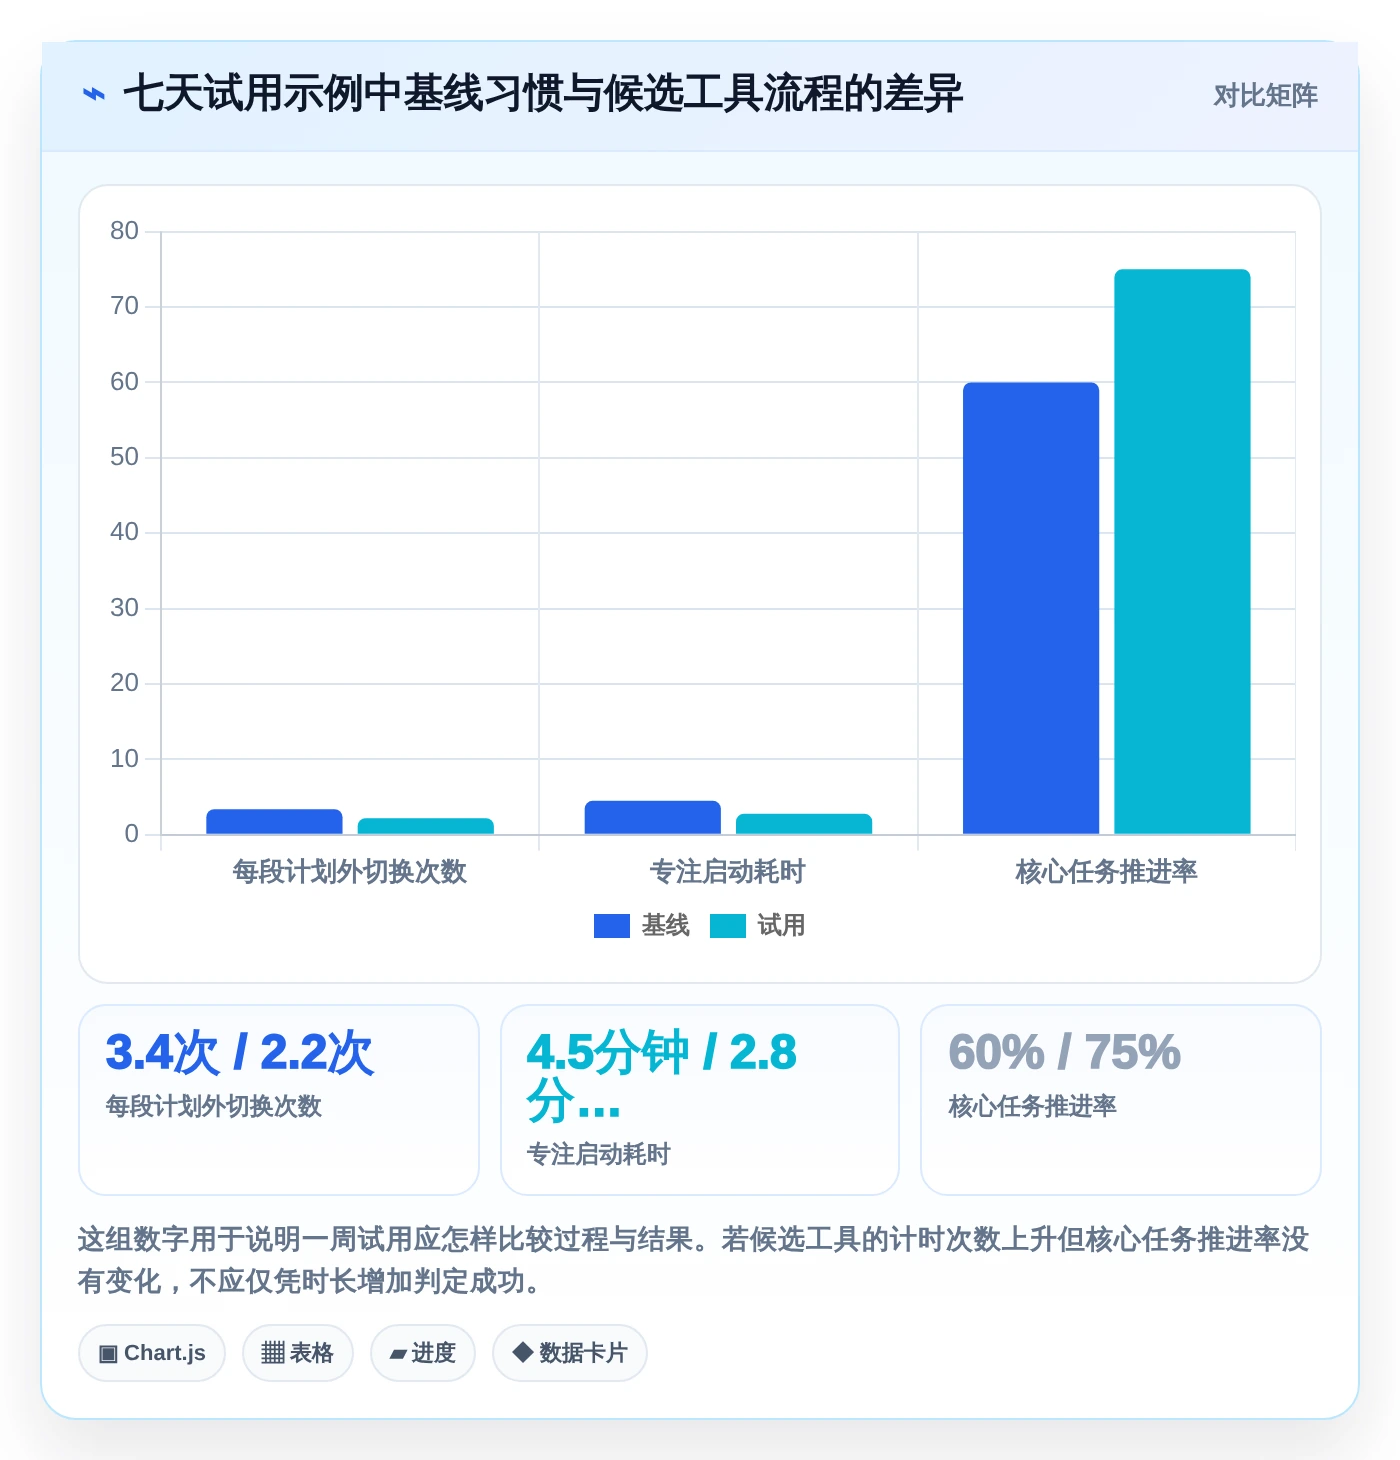Click the 3.4次 / 2.2次 data card value

(x=239, y=1053)
